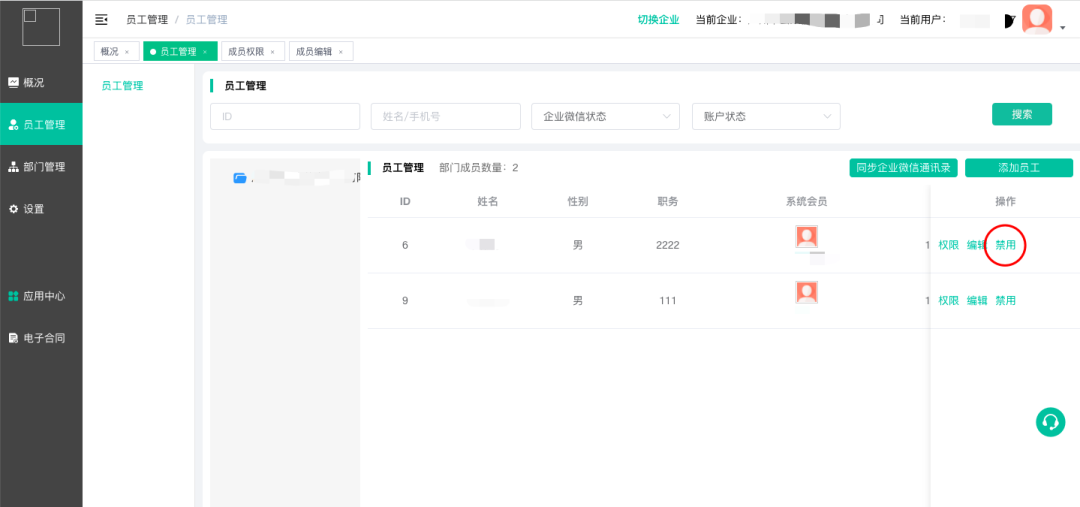Click the 系统会员 column header
The image size is (1080, 507).
point(807,202)
